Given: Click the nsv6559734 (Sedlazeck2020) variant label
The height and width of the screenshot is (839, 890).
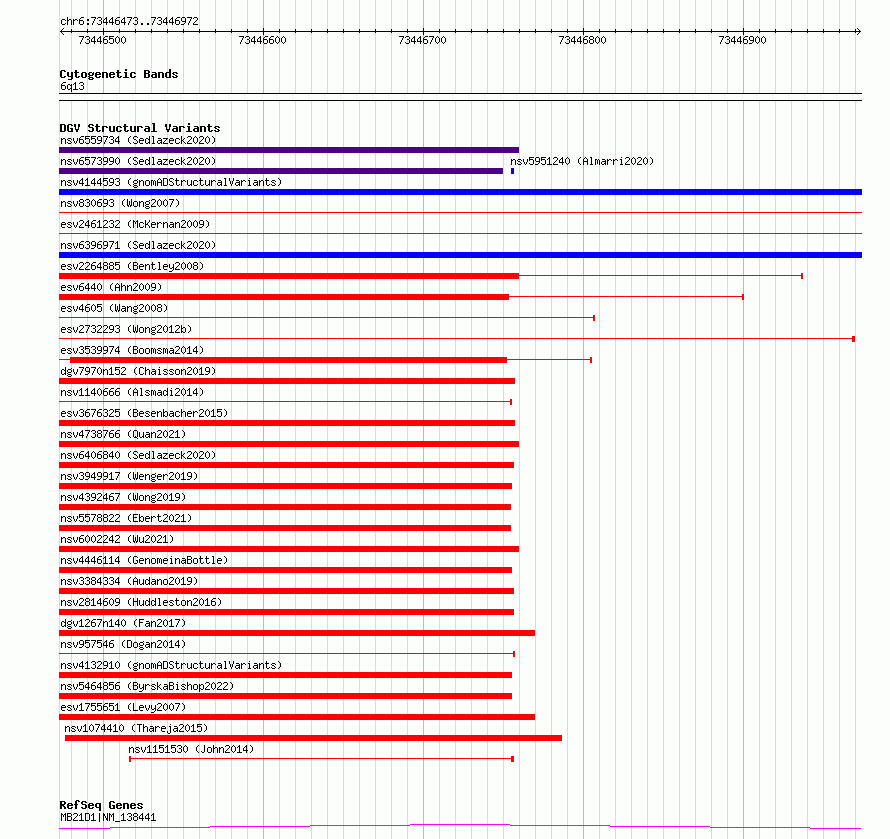Looking at the screenshot, I should coord(138,140).
